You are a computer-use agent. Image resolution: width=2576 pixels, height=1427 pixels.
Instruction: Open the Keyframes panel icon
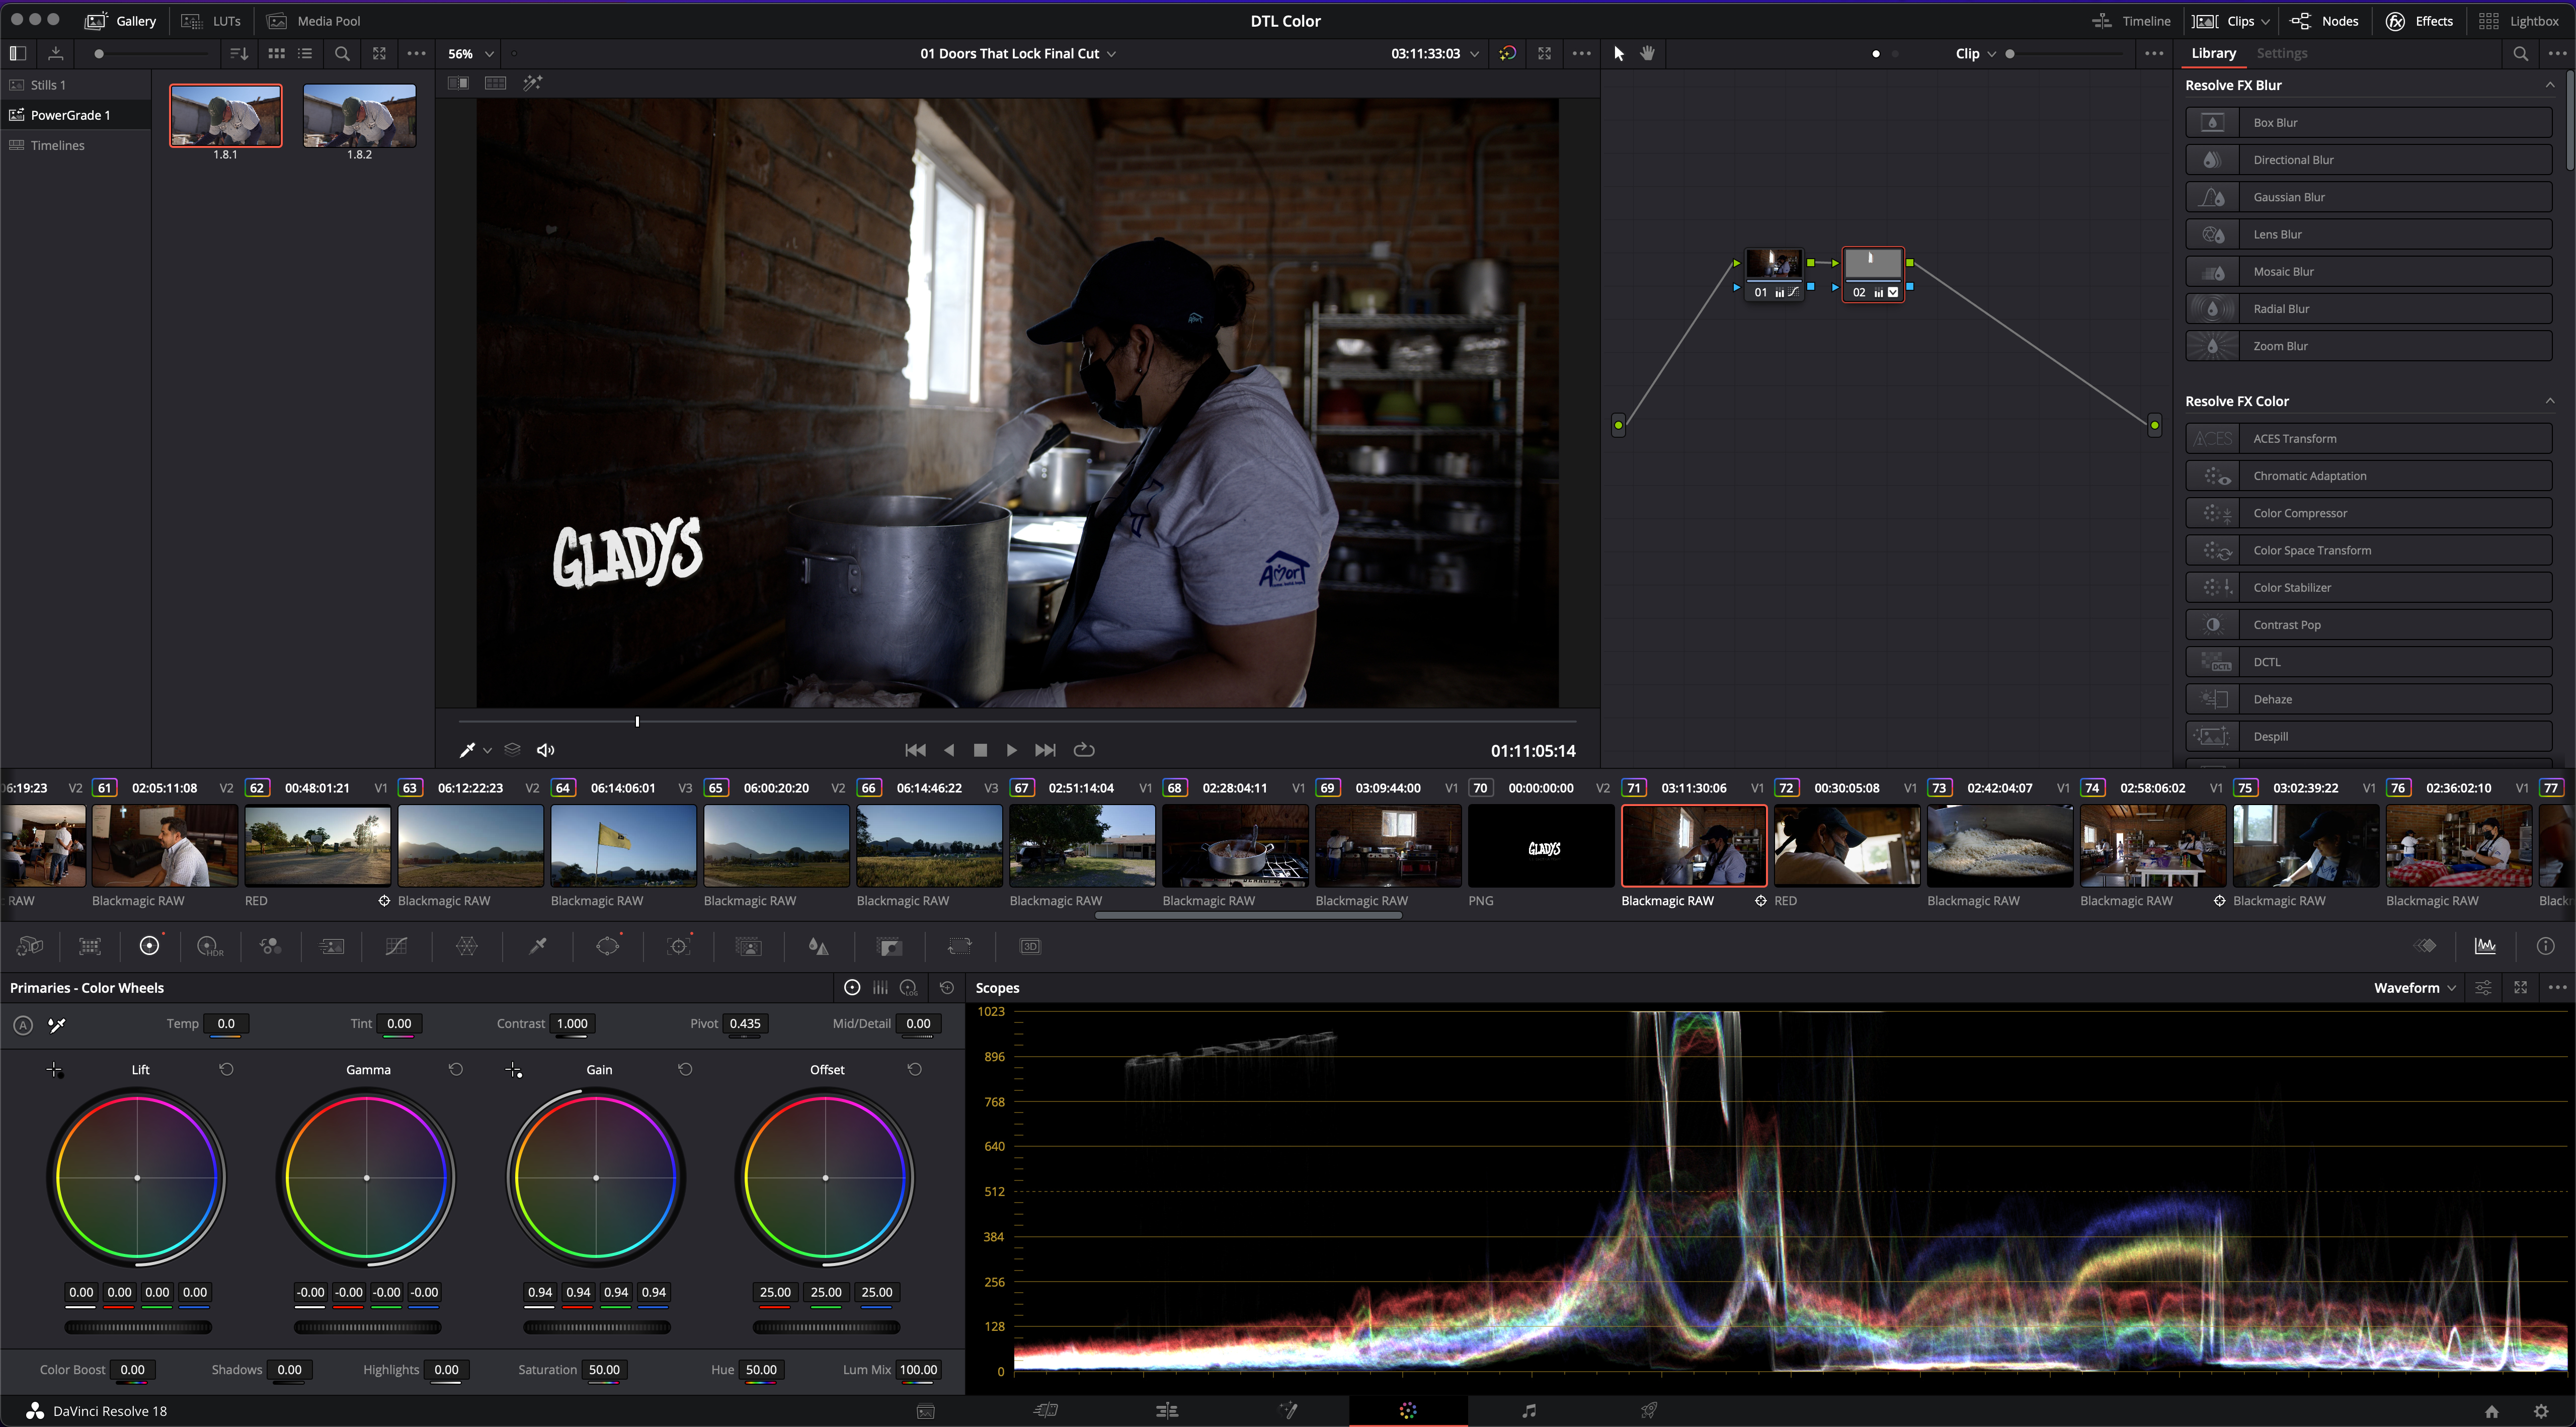click(2426, 946)
